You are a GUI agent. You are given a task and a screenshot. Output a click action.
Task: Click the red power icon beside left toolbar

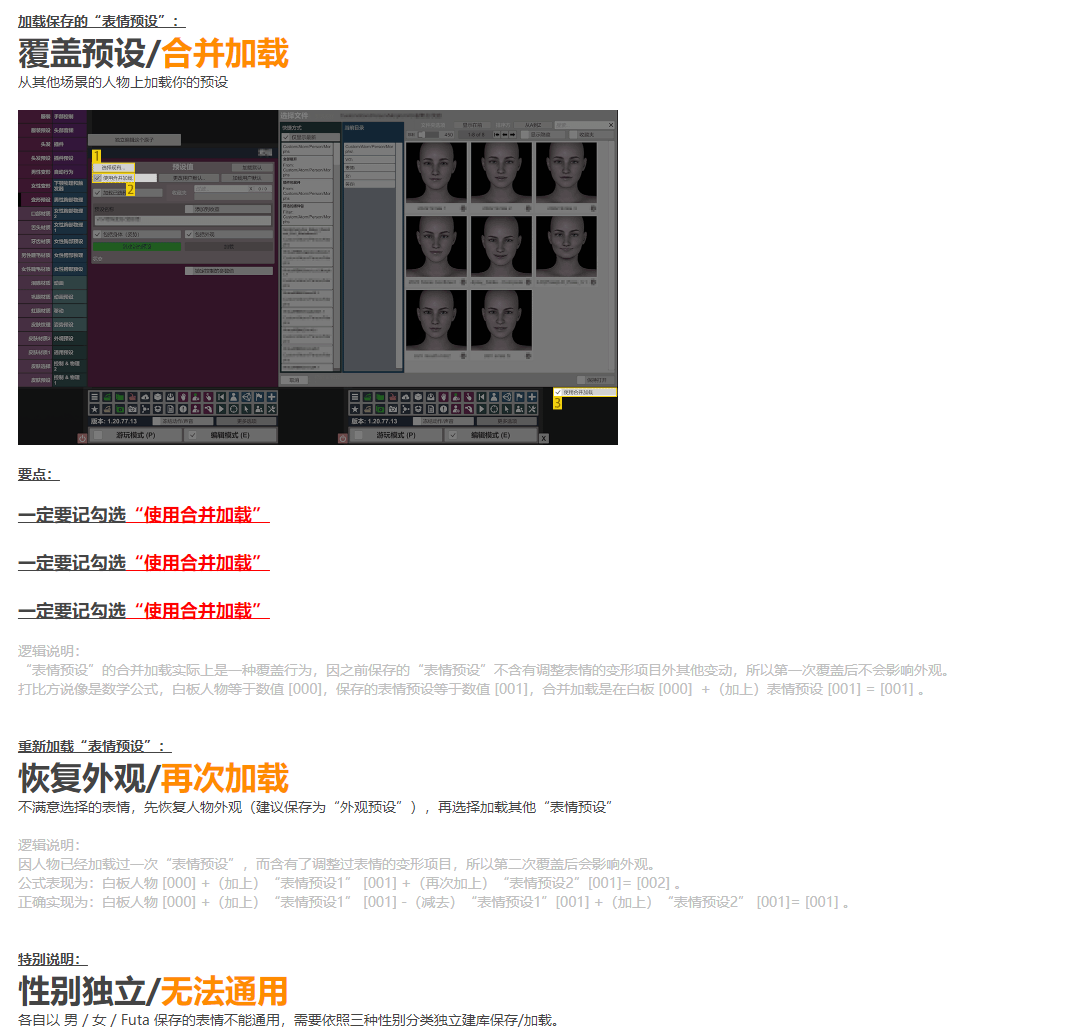(x=82, y=438)
